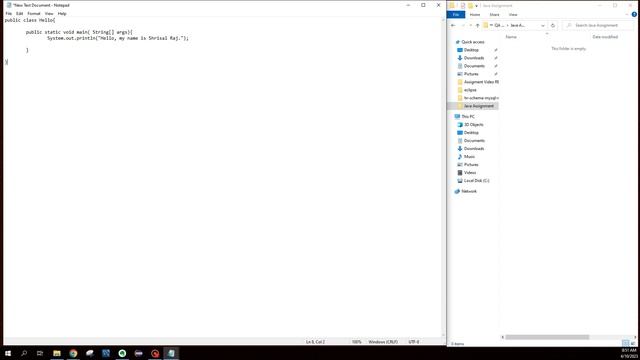Open the clock and date in system tray
The width and height of the screenshot is (640, 360).
tap(629, 353)
